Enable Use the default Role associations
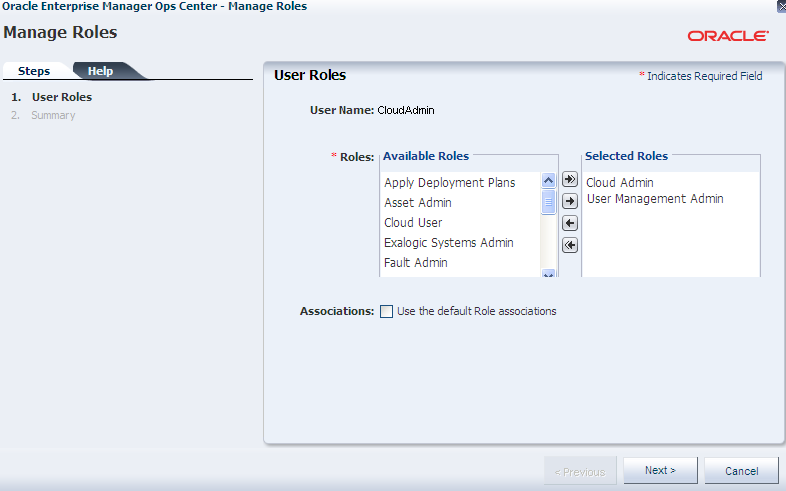Image resolution: width=786 pixels, height=491 pixels. 386,311
